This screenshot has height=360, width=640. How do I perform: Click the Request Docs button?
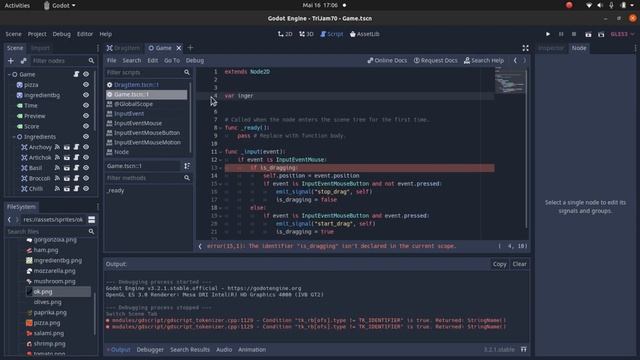coord(436,60)
